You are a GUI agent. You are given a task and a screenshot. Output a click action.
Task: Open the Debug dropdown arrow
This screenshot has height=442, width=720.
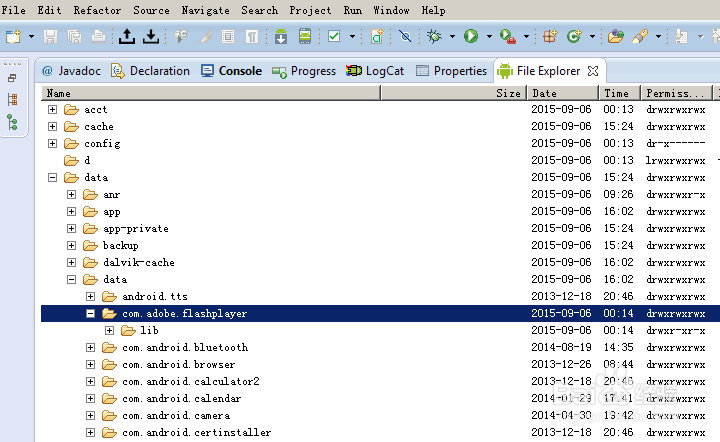(x=452, y=36)
